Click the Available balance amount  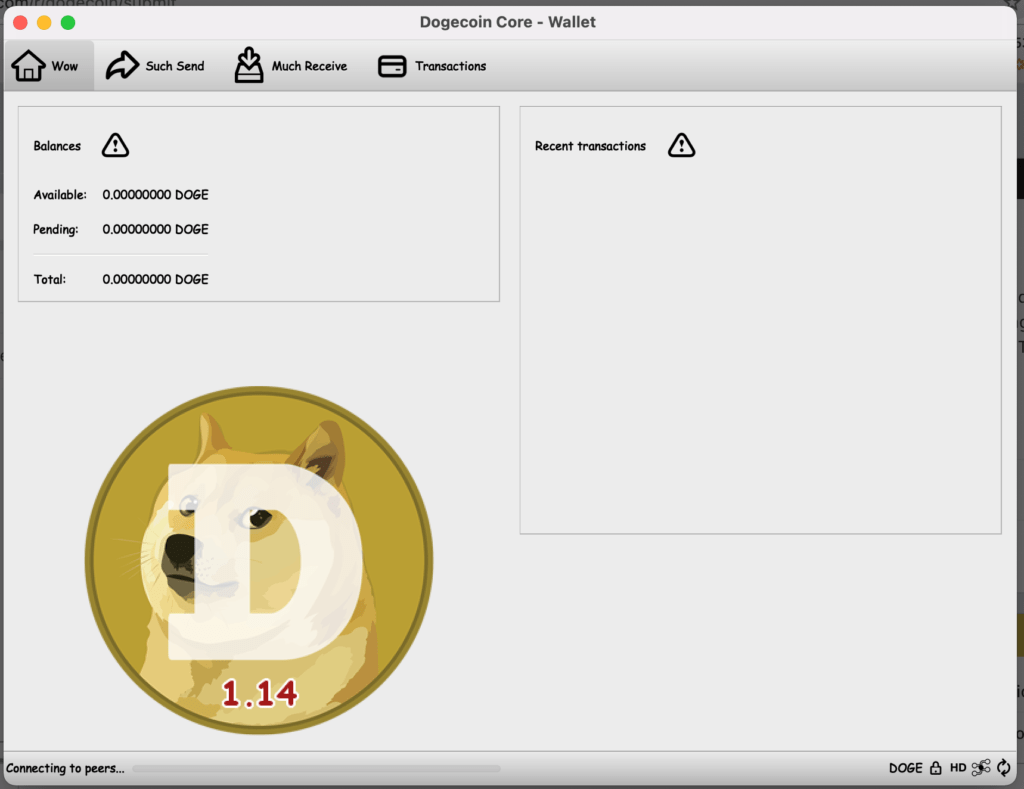click(x=155, y=195)
